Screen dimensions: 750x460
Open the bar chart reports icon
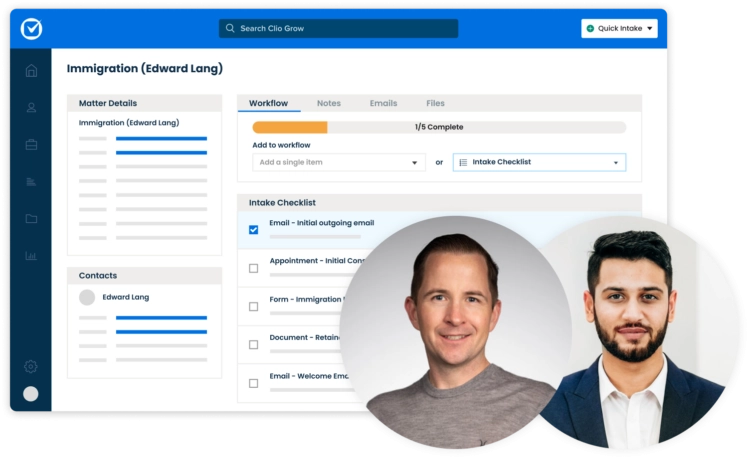tap(31, 256)
